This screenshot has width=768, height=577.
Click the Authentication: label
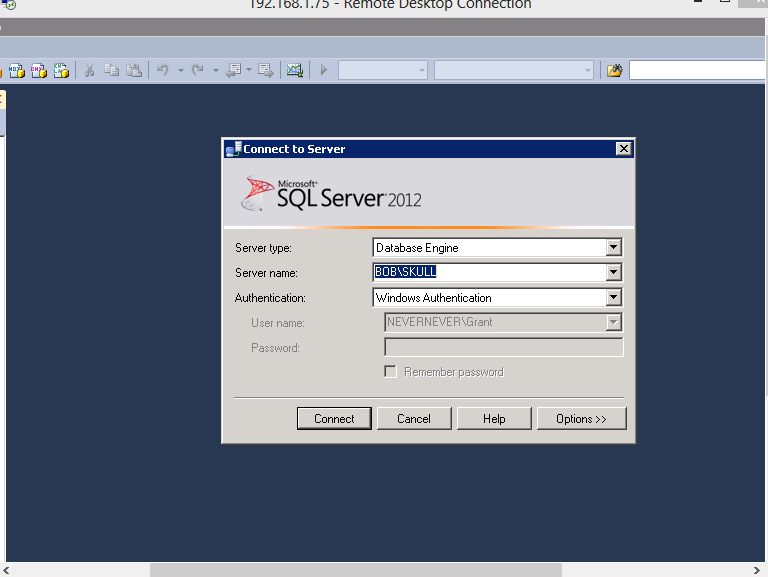(x=270, y=298)
